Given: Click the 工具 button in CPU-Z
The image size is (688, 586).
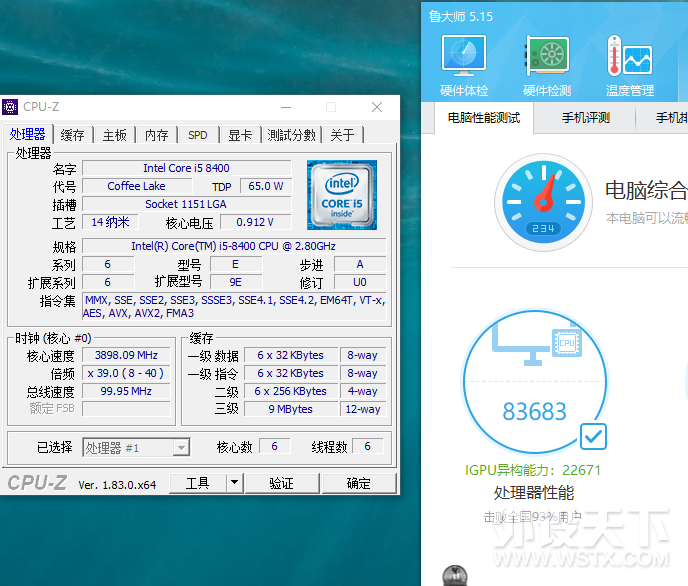Looking at the screenshot, I should (x=198, y=483).
